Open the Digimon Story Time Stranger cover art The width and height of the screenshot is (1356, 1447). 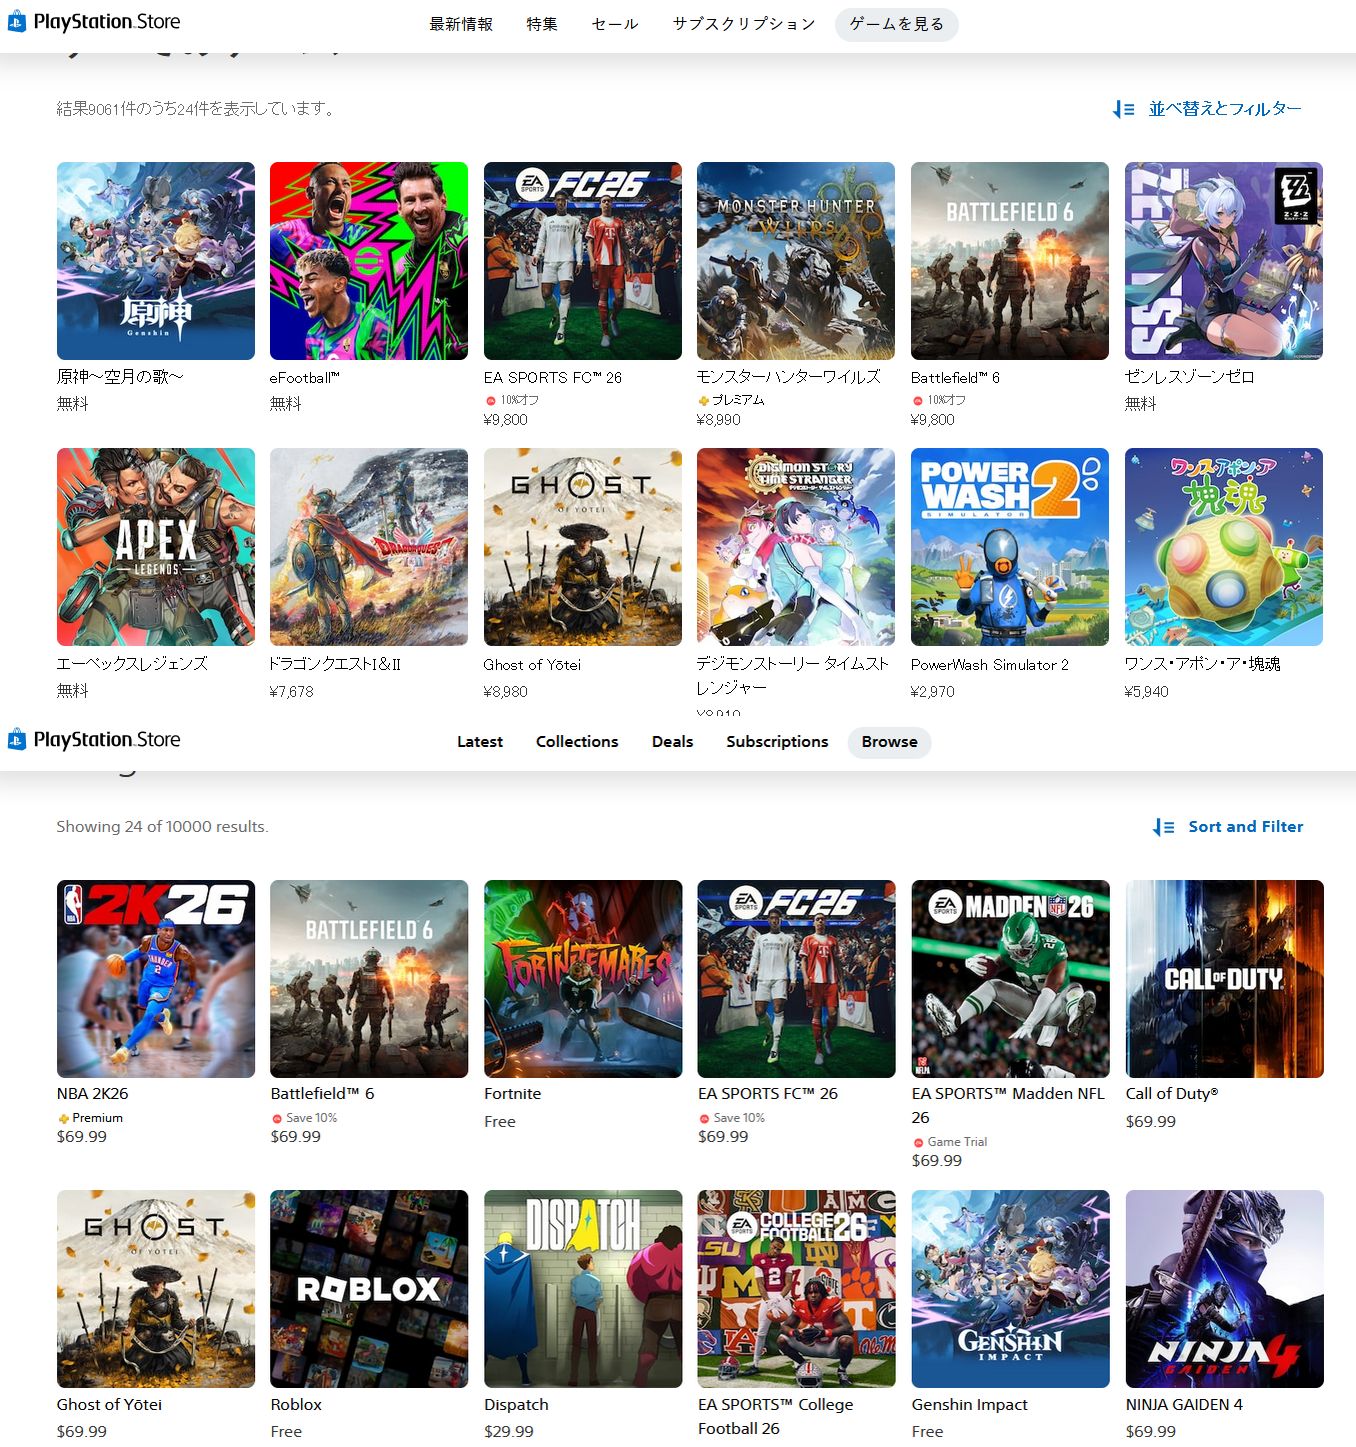796,547
